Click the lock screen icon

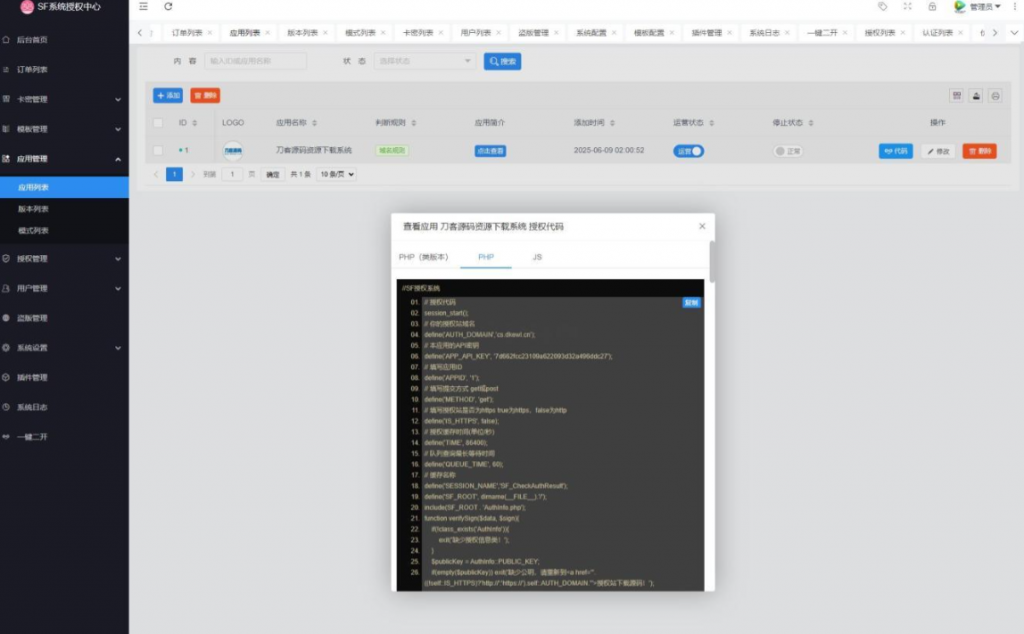click(932, 7)
